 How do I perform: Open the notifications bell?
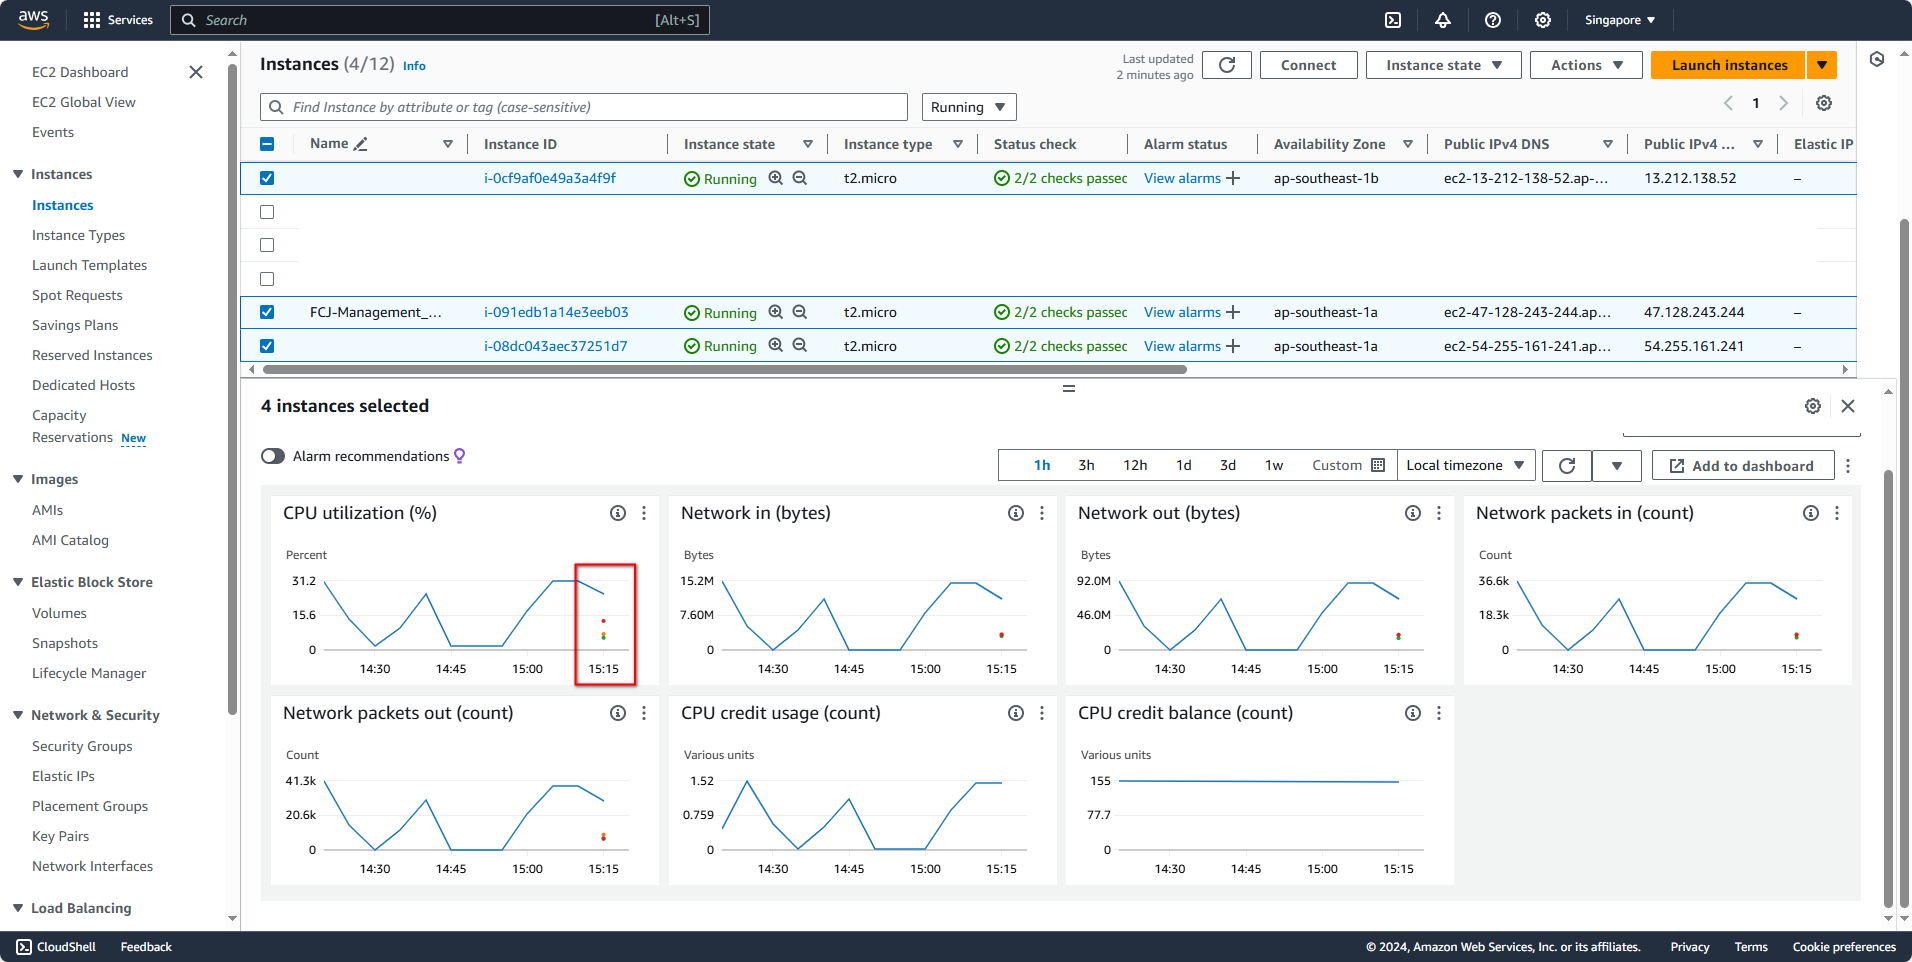(1443, 20)
